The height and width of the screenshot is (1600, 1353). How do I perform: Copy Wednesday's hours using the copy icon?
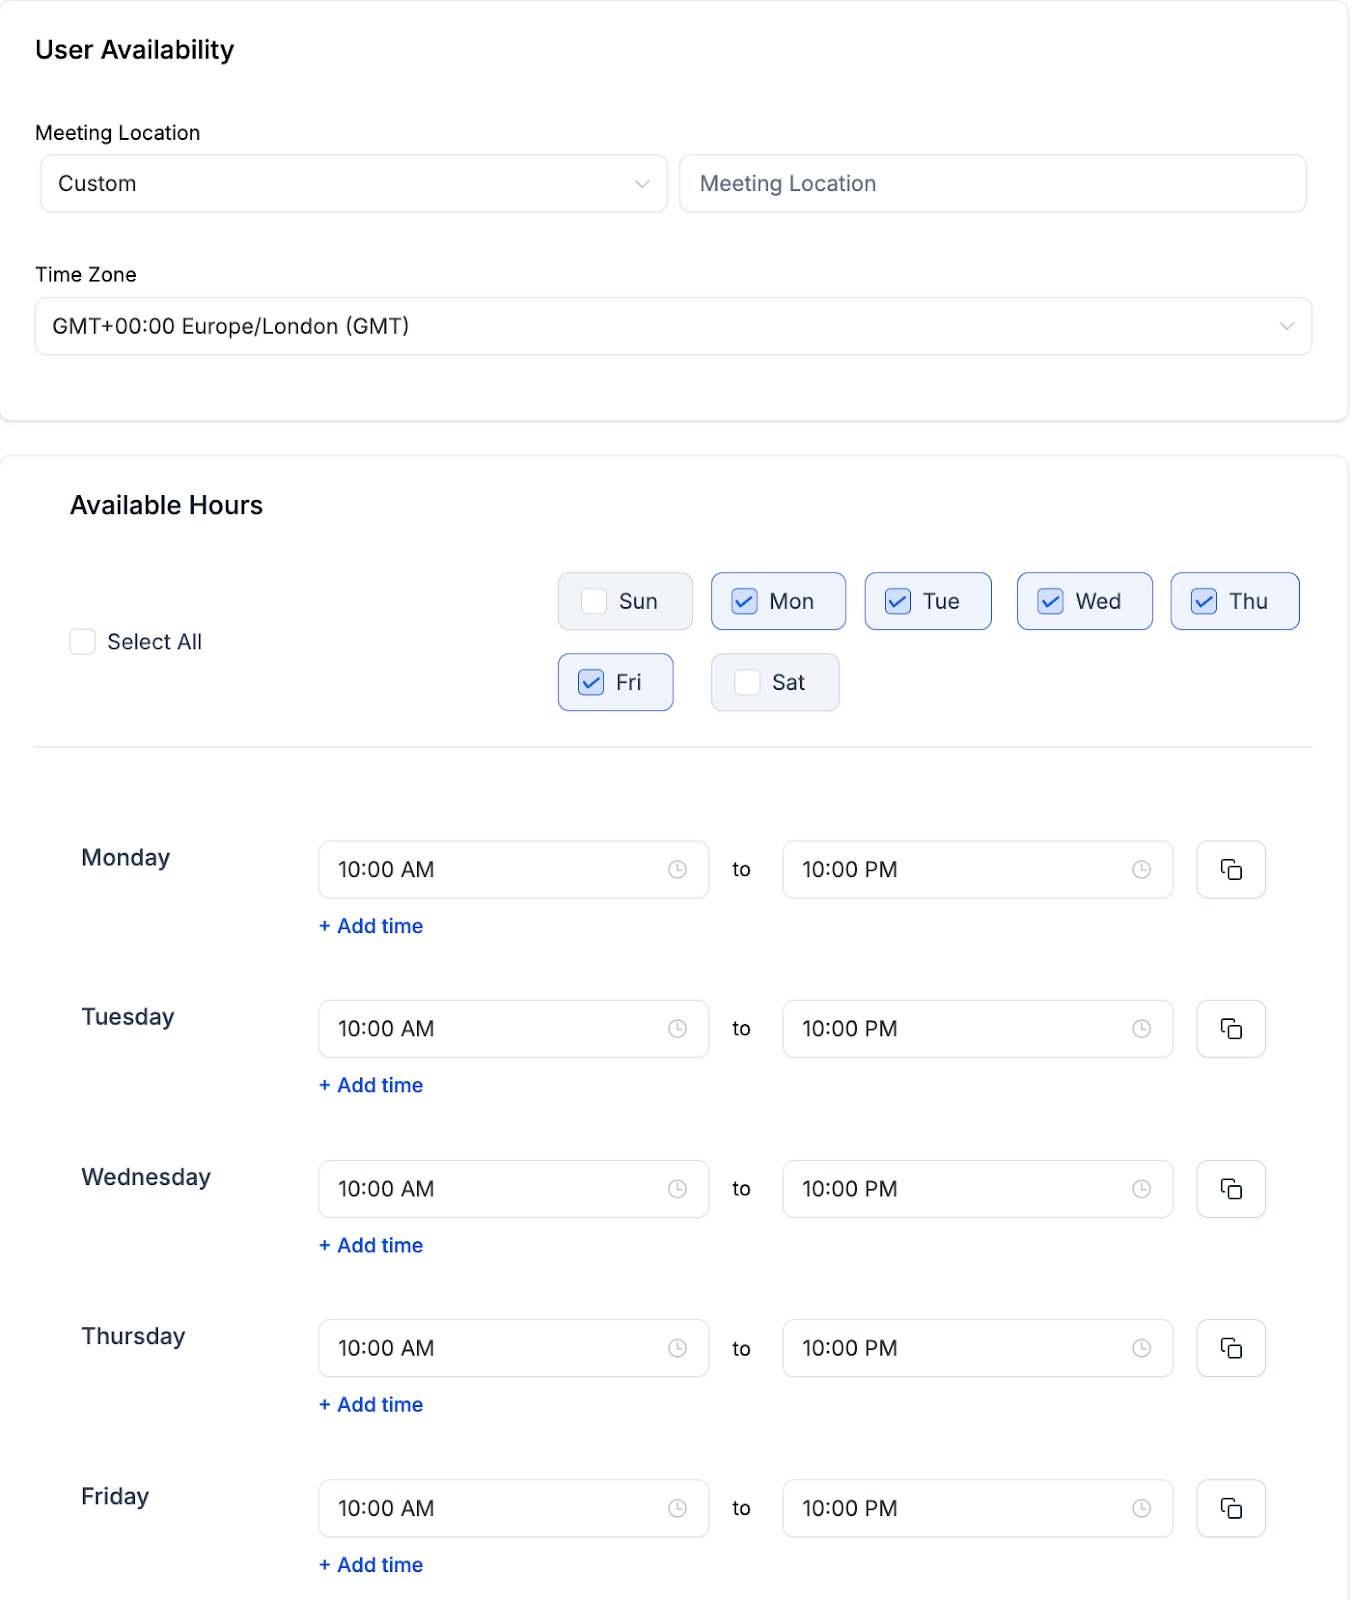point(1231,1189)
